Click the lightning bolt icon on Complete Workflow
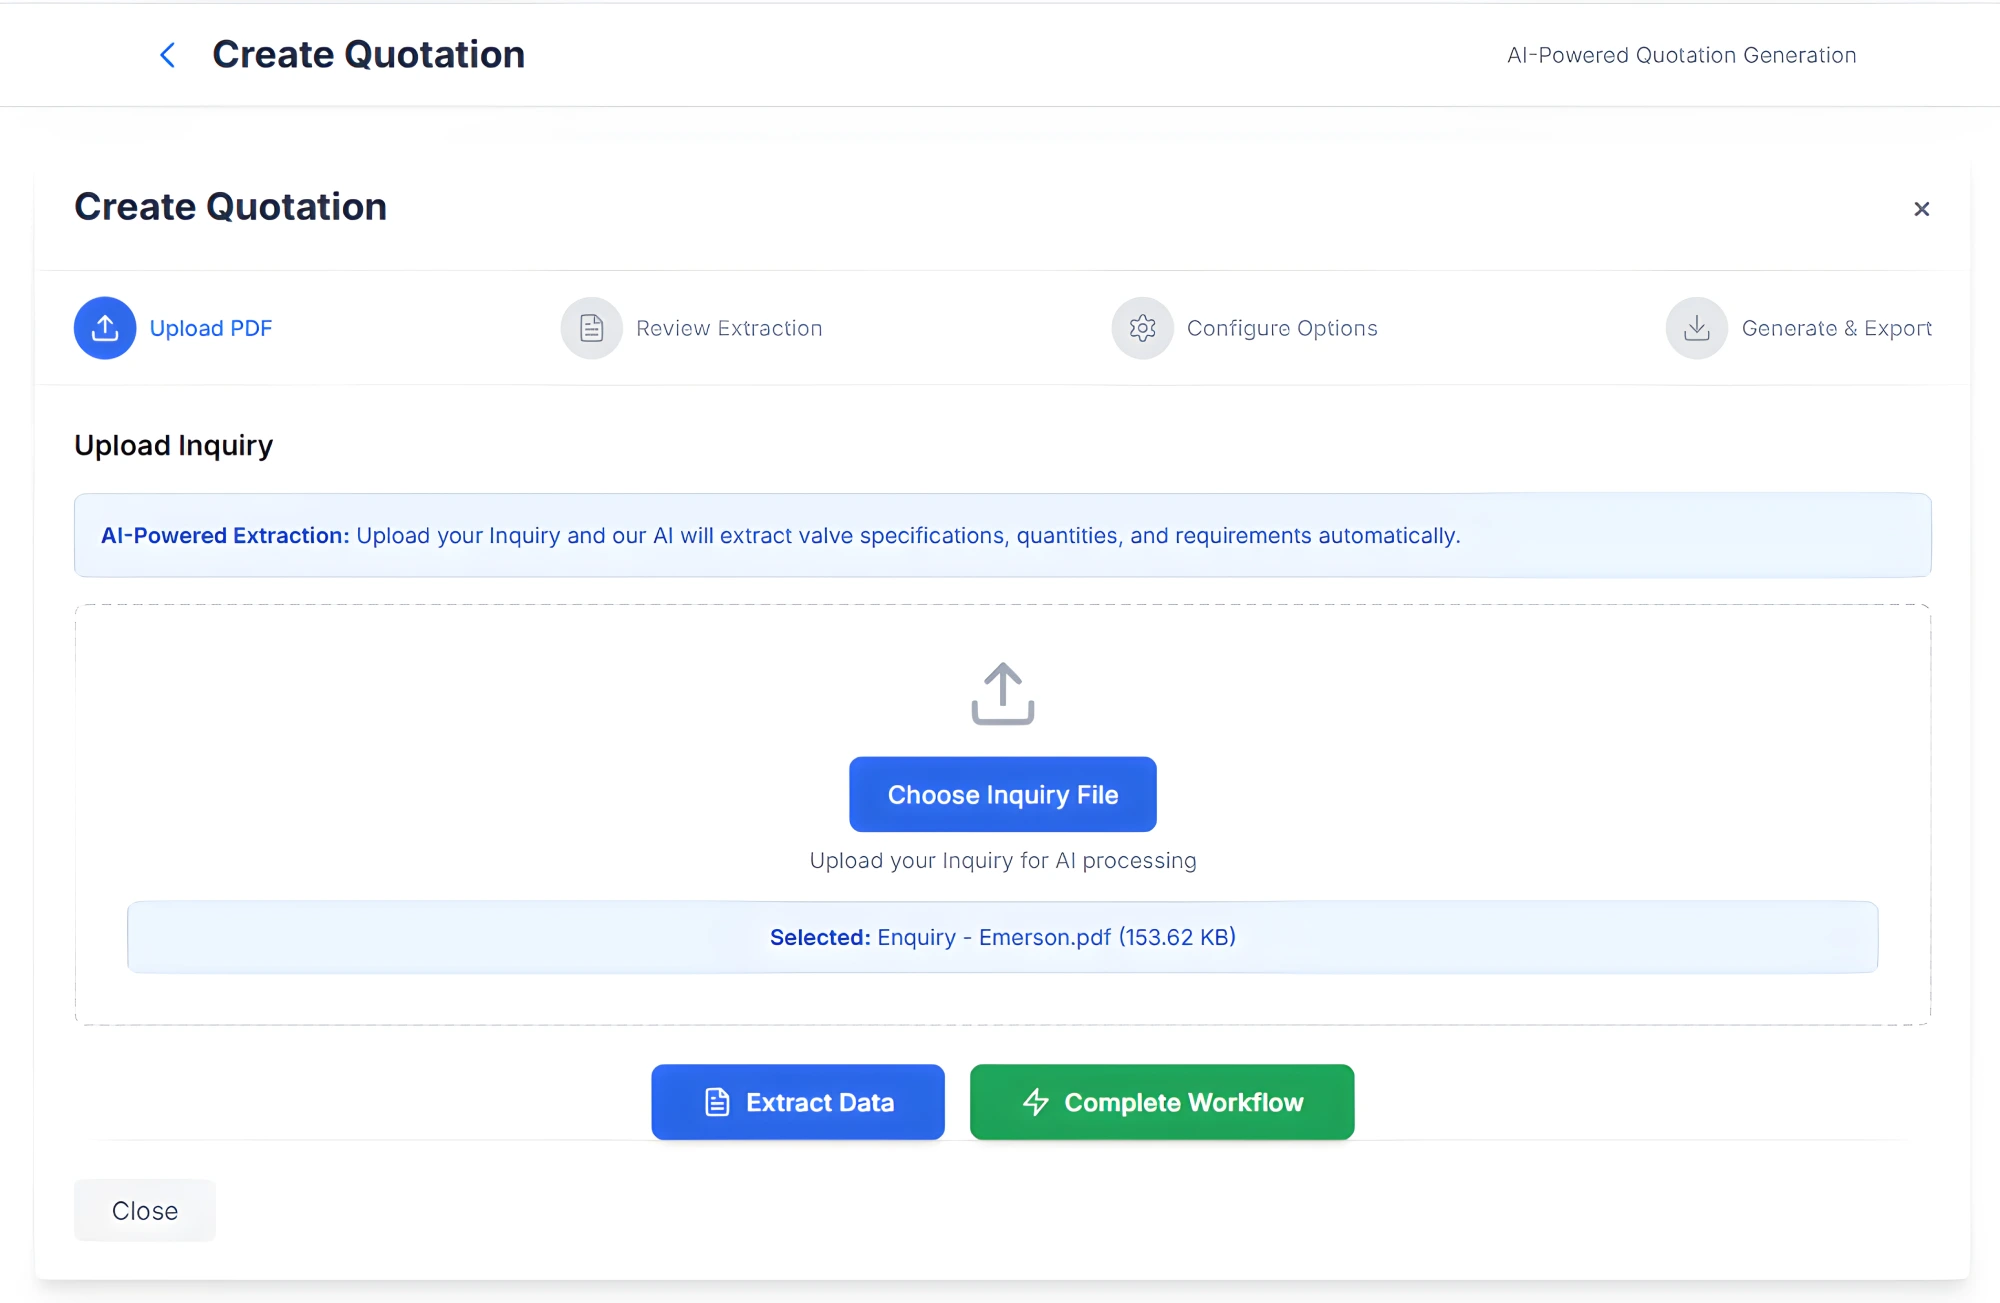 coord(1036,1102)
